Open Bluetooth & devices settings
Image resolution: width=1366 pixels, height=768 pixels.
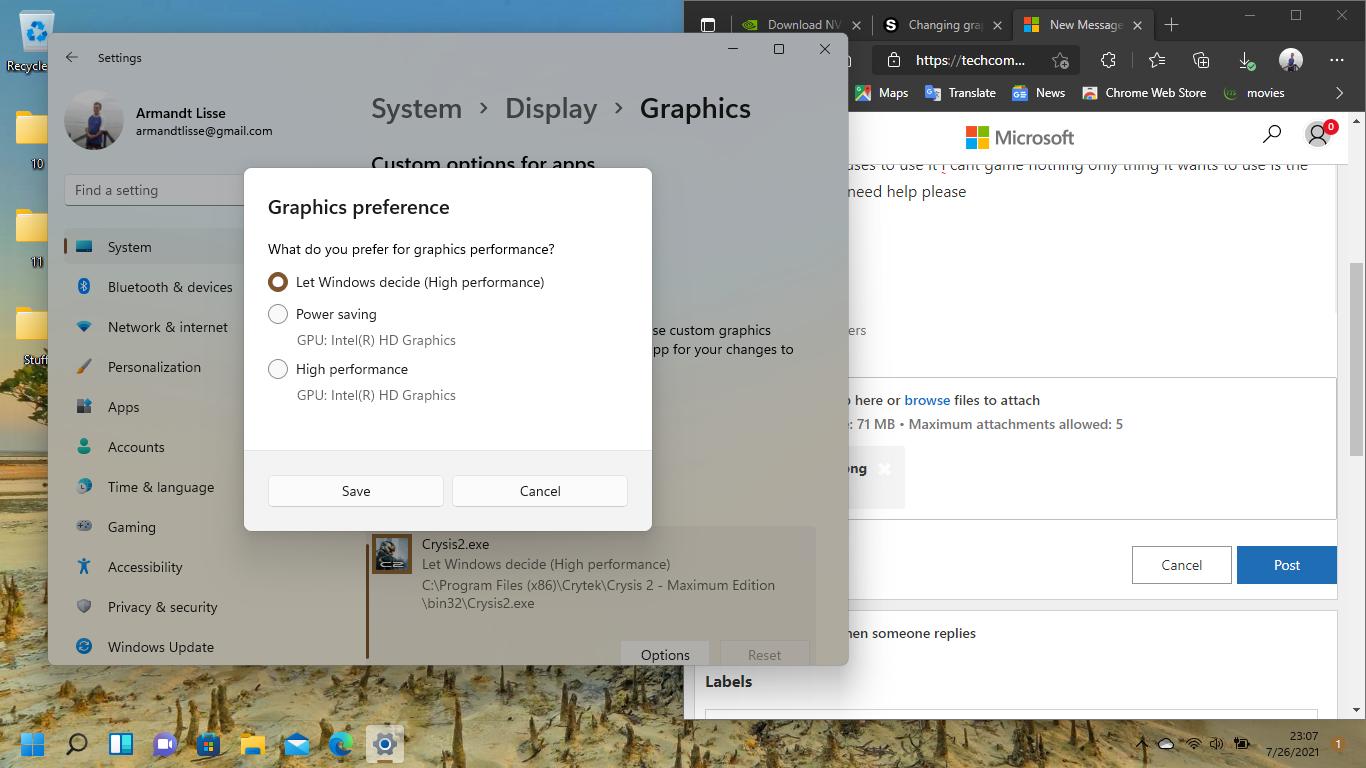tap(170, 287)
